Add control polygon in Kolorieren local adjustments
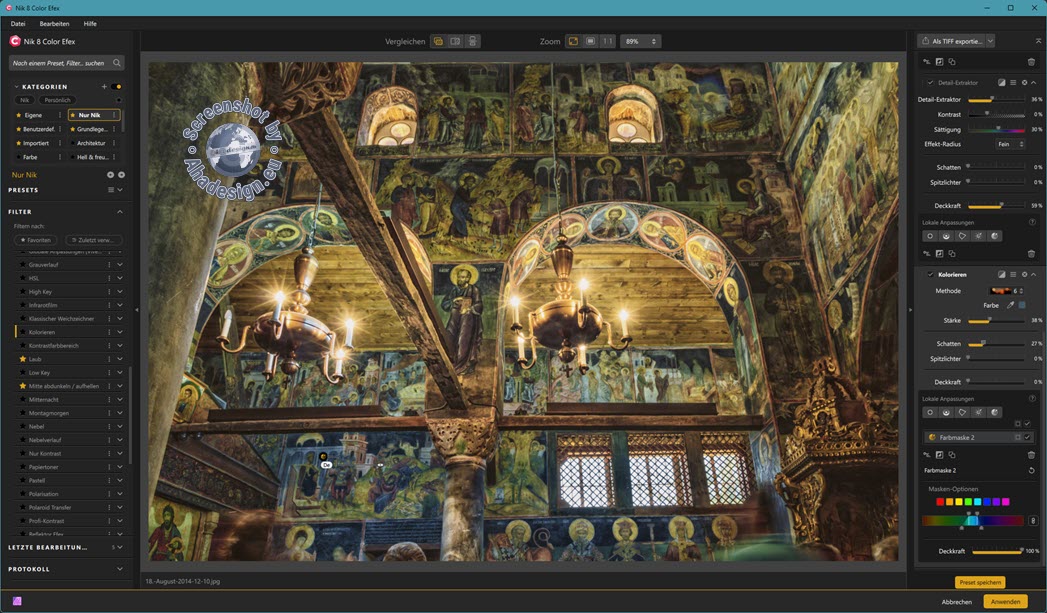Image resolution: width=1047 pixels, height=613 pixels. [962, 413]
